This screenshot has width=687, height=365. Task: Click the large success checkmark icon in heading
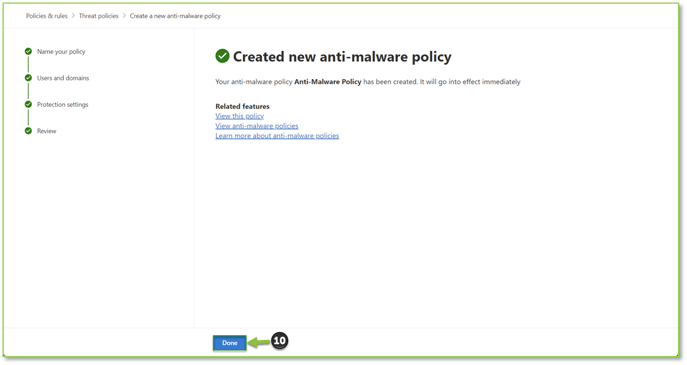(x=222, y=56)
